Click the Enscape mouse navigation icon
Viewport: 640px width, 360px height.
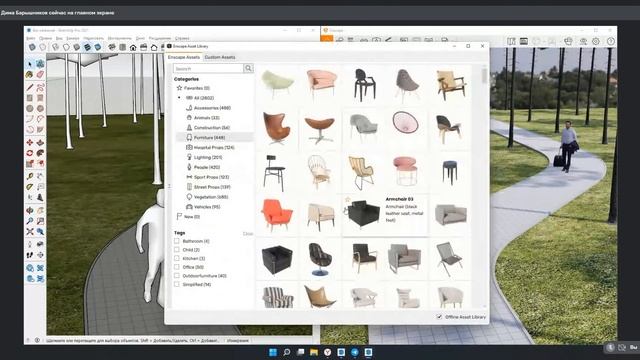coord(568,41)
